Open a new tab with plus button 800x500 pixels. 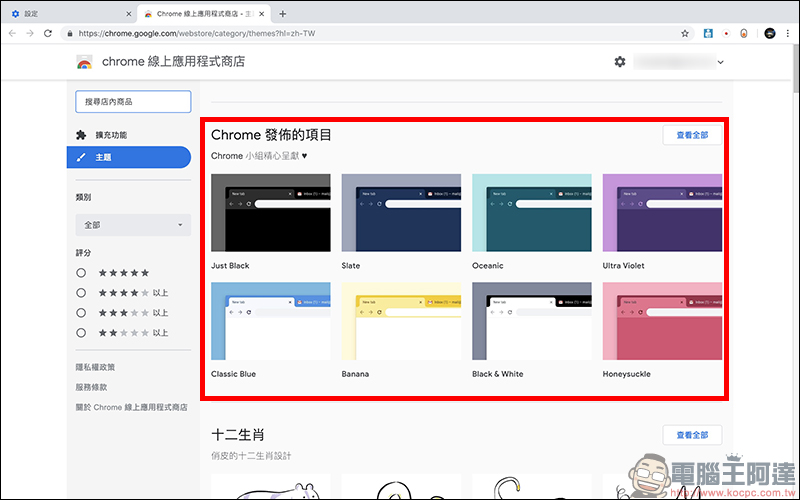[x=283, y=14]
